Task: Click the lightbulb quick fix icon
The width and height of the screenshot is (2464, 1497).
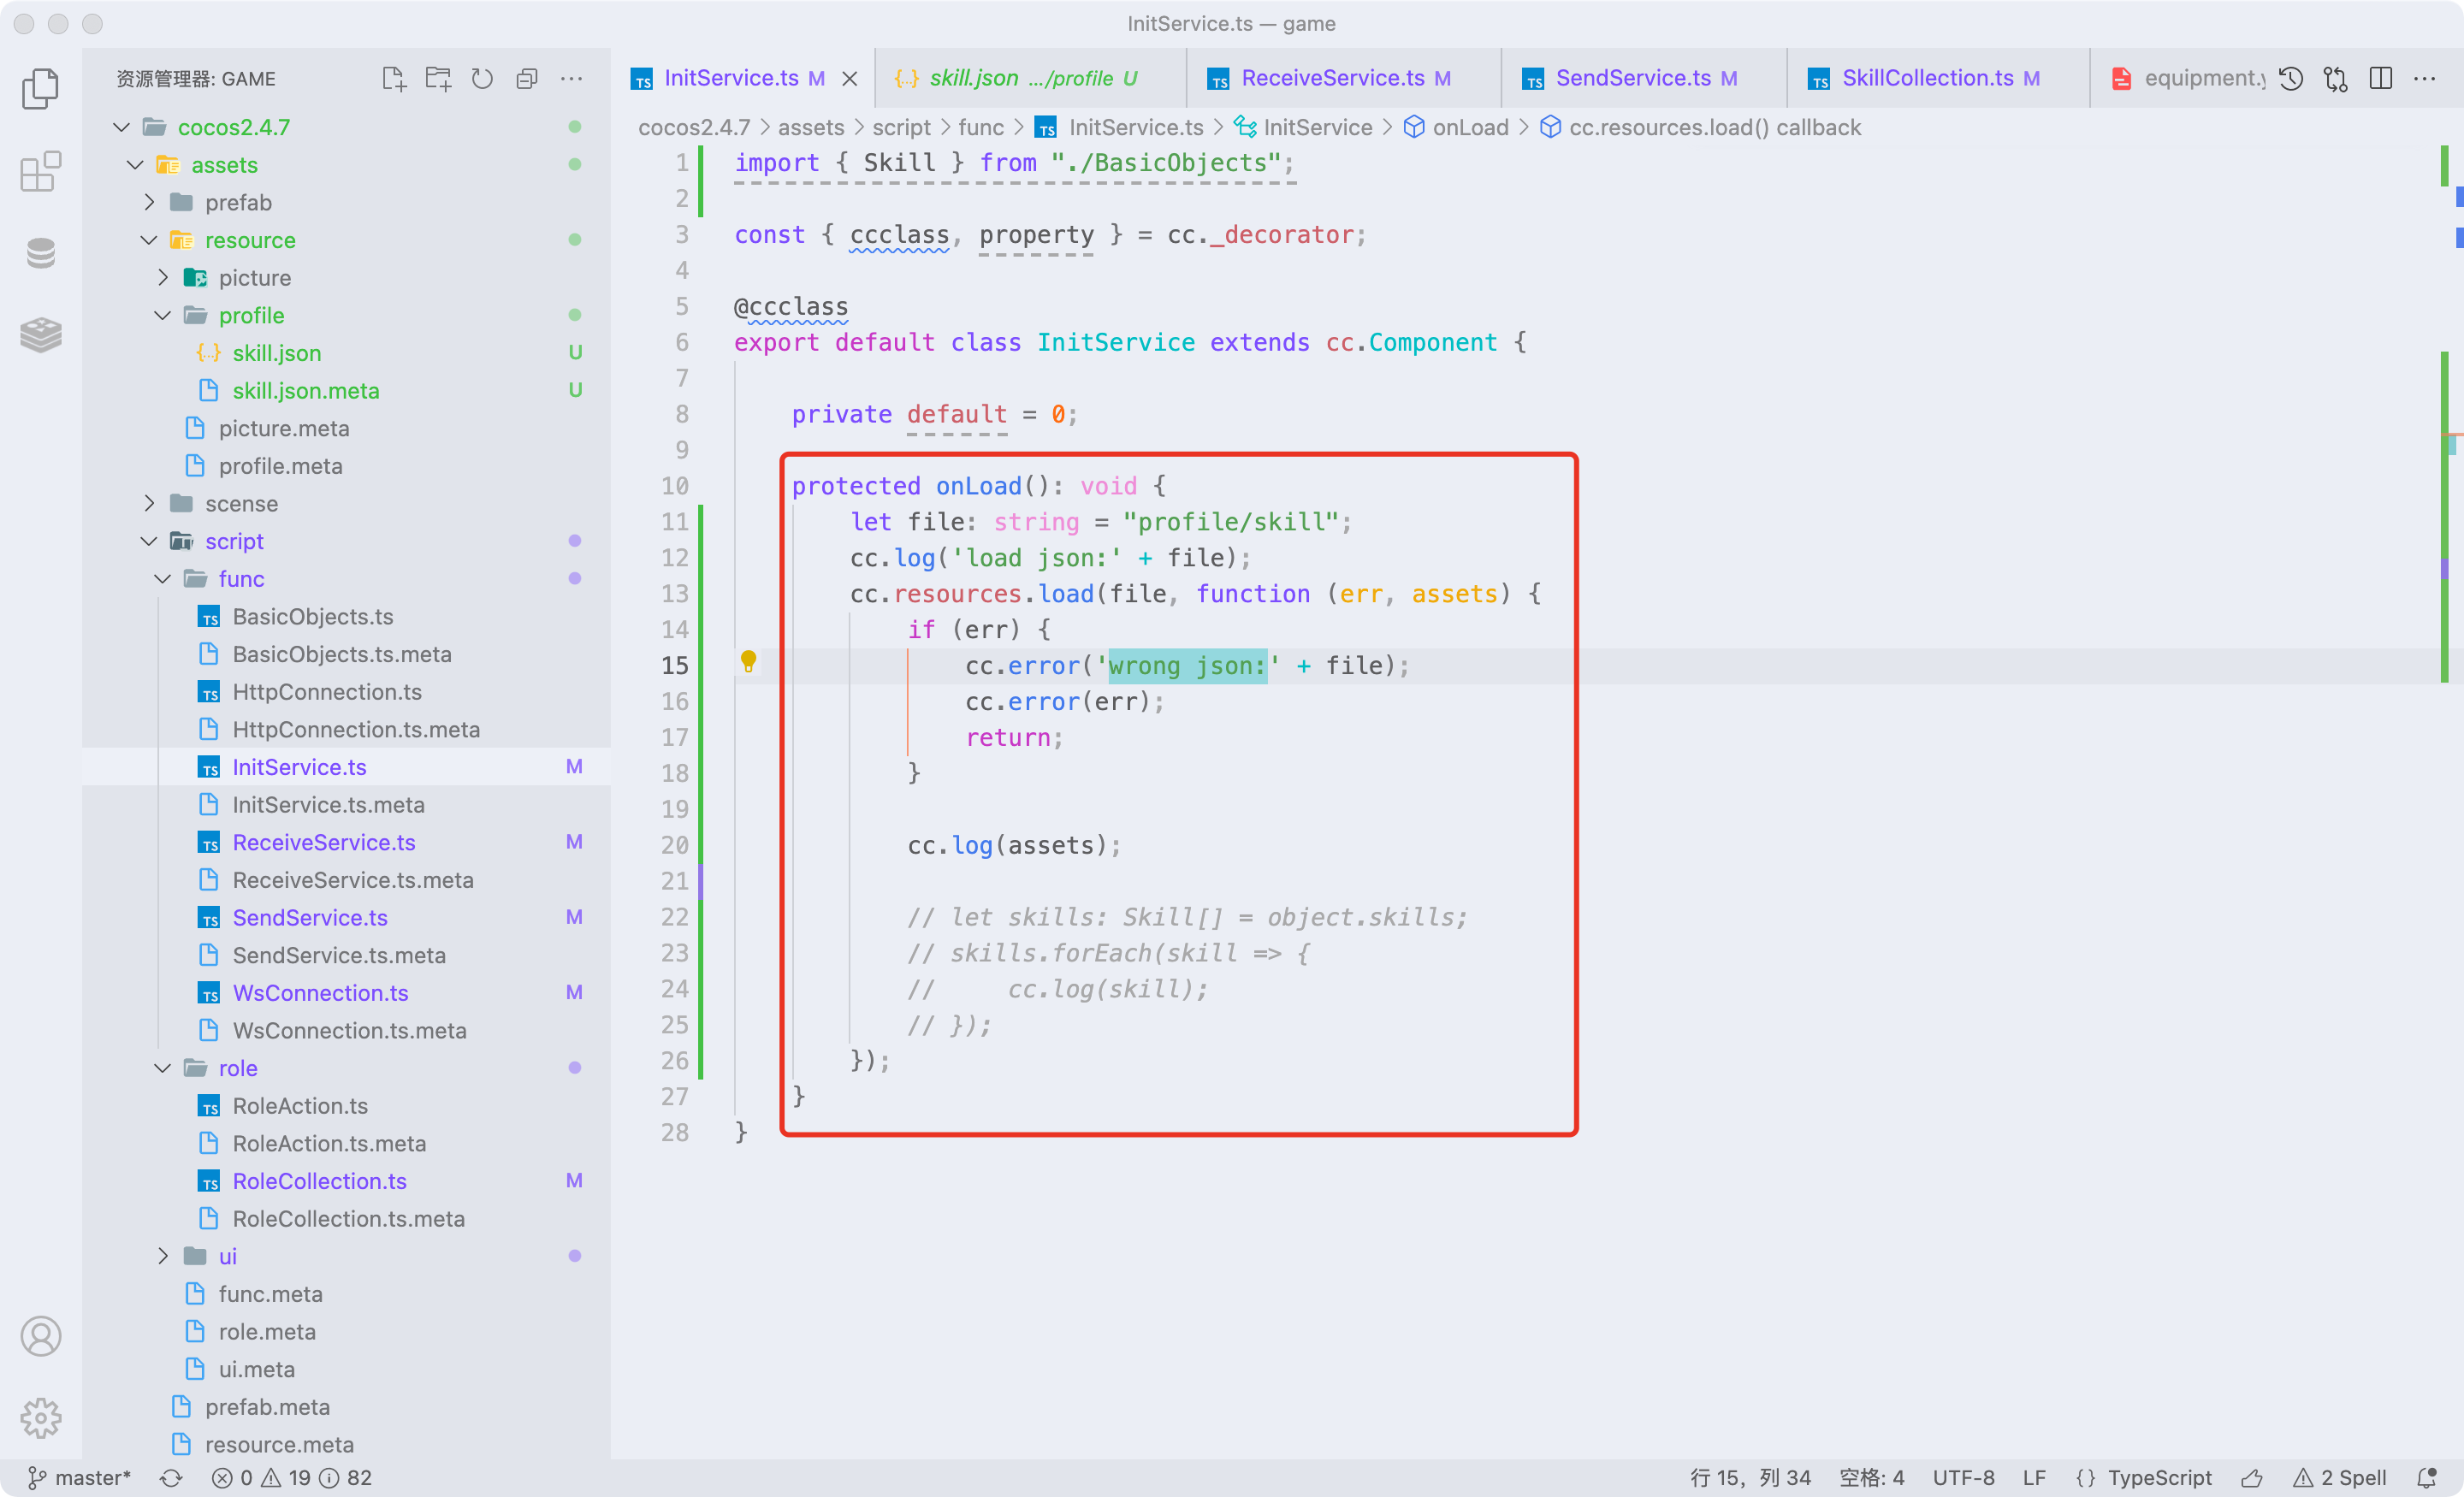Action: (748, 661)
